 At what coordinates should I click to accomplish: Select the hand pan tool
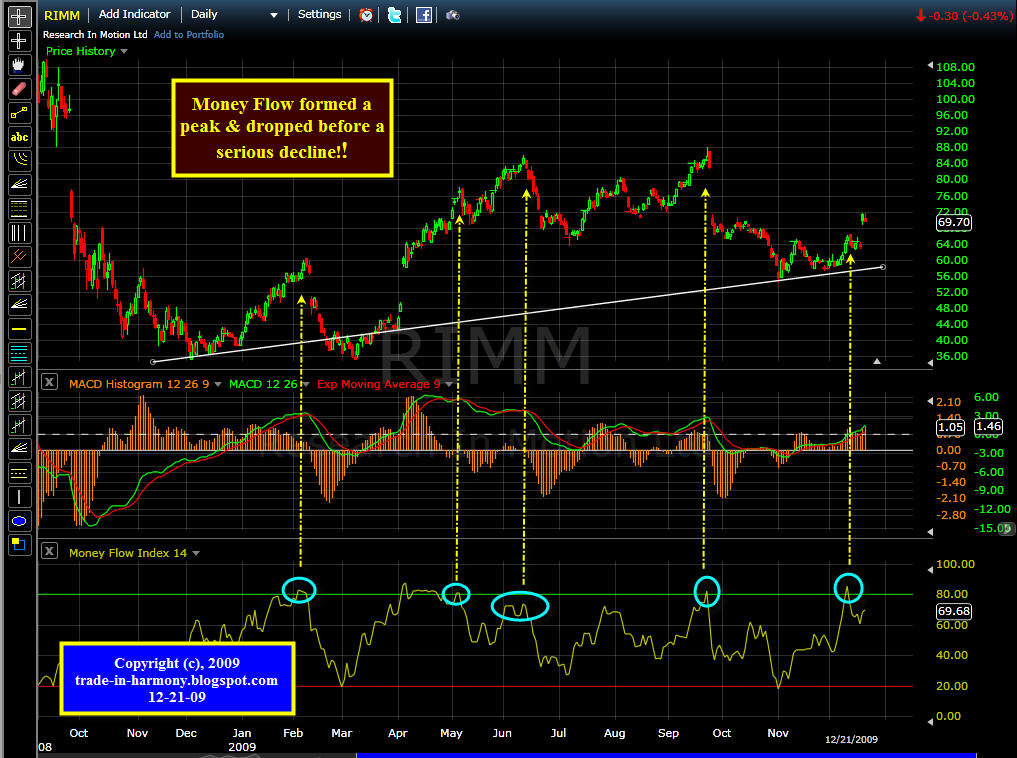tap(19, 65)
